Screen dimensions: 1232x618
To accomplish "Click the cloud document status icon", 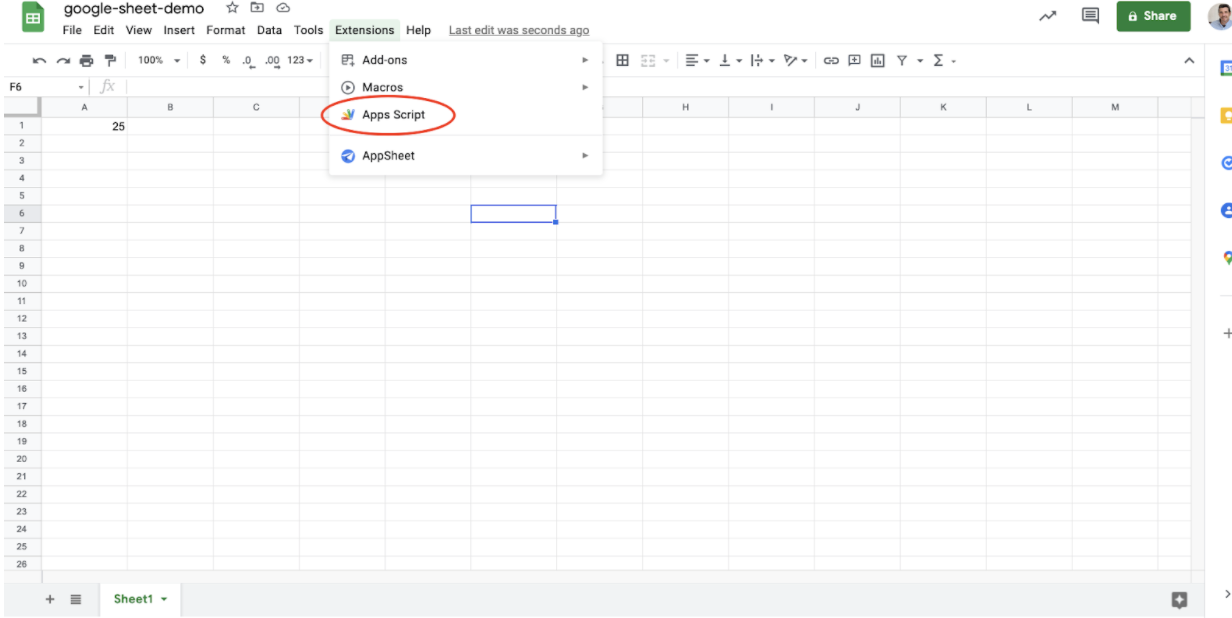I will 283,8.
